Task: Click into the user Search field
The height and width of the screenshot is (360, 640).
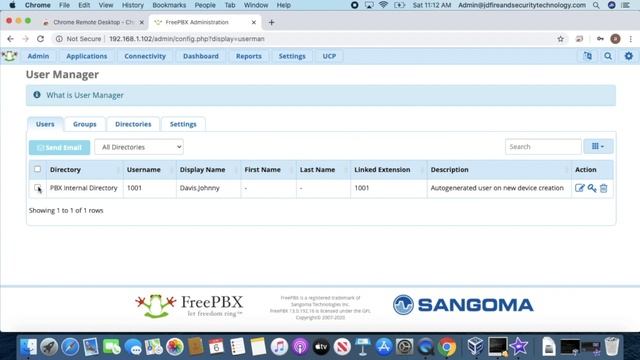Action: point(543,147)
